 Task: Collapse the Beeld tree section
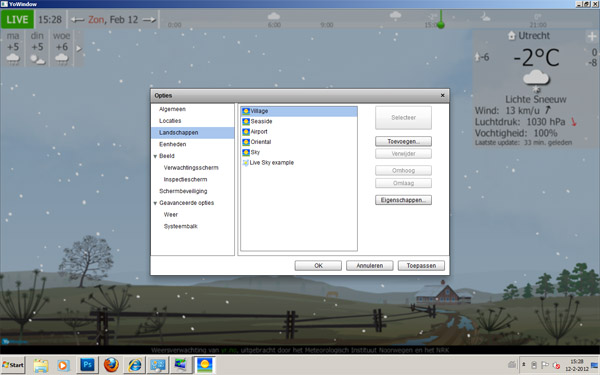click(x=155, y=156)
